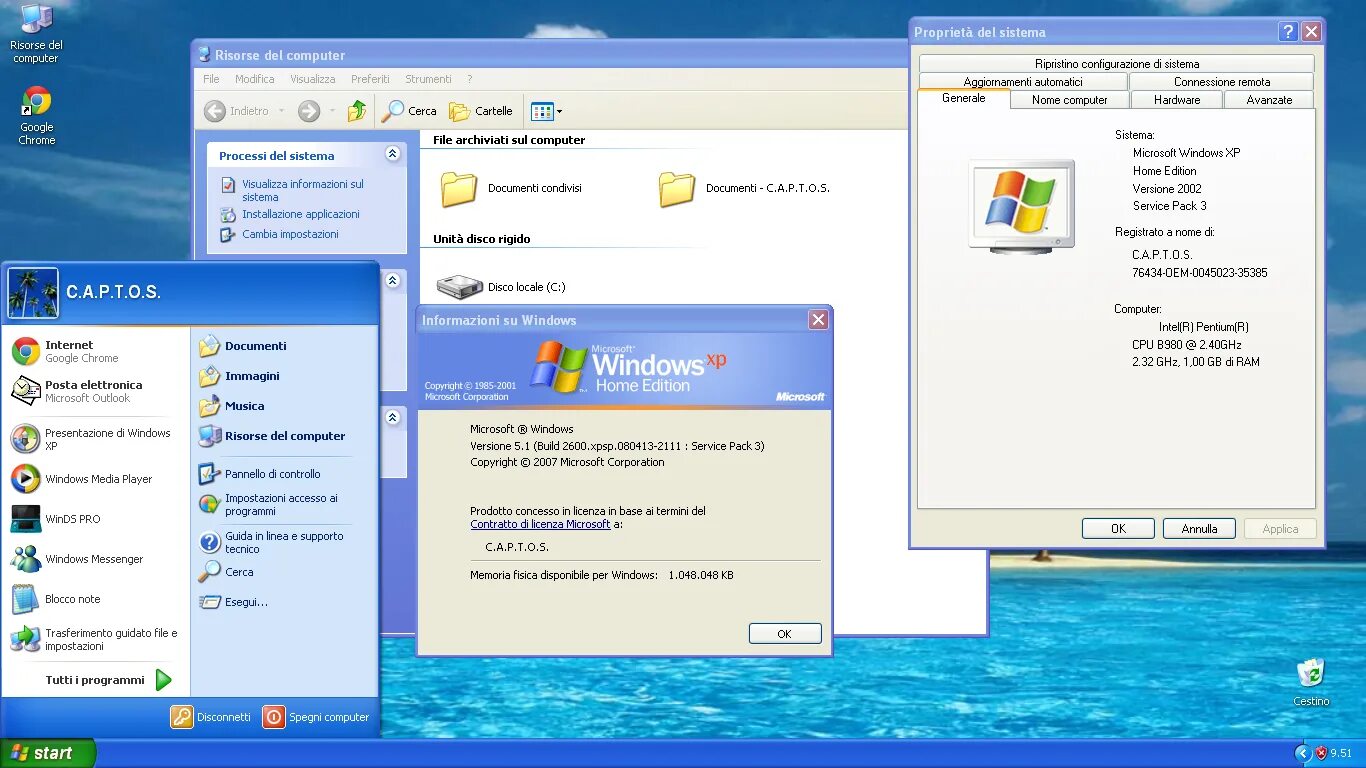Open Cerca in the Start menu
This screenshot has width=1366, height=768.
275,572
